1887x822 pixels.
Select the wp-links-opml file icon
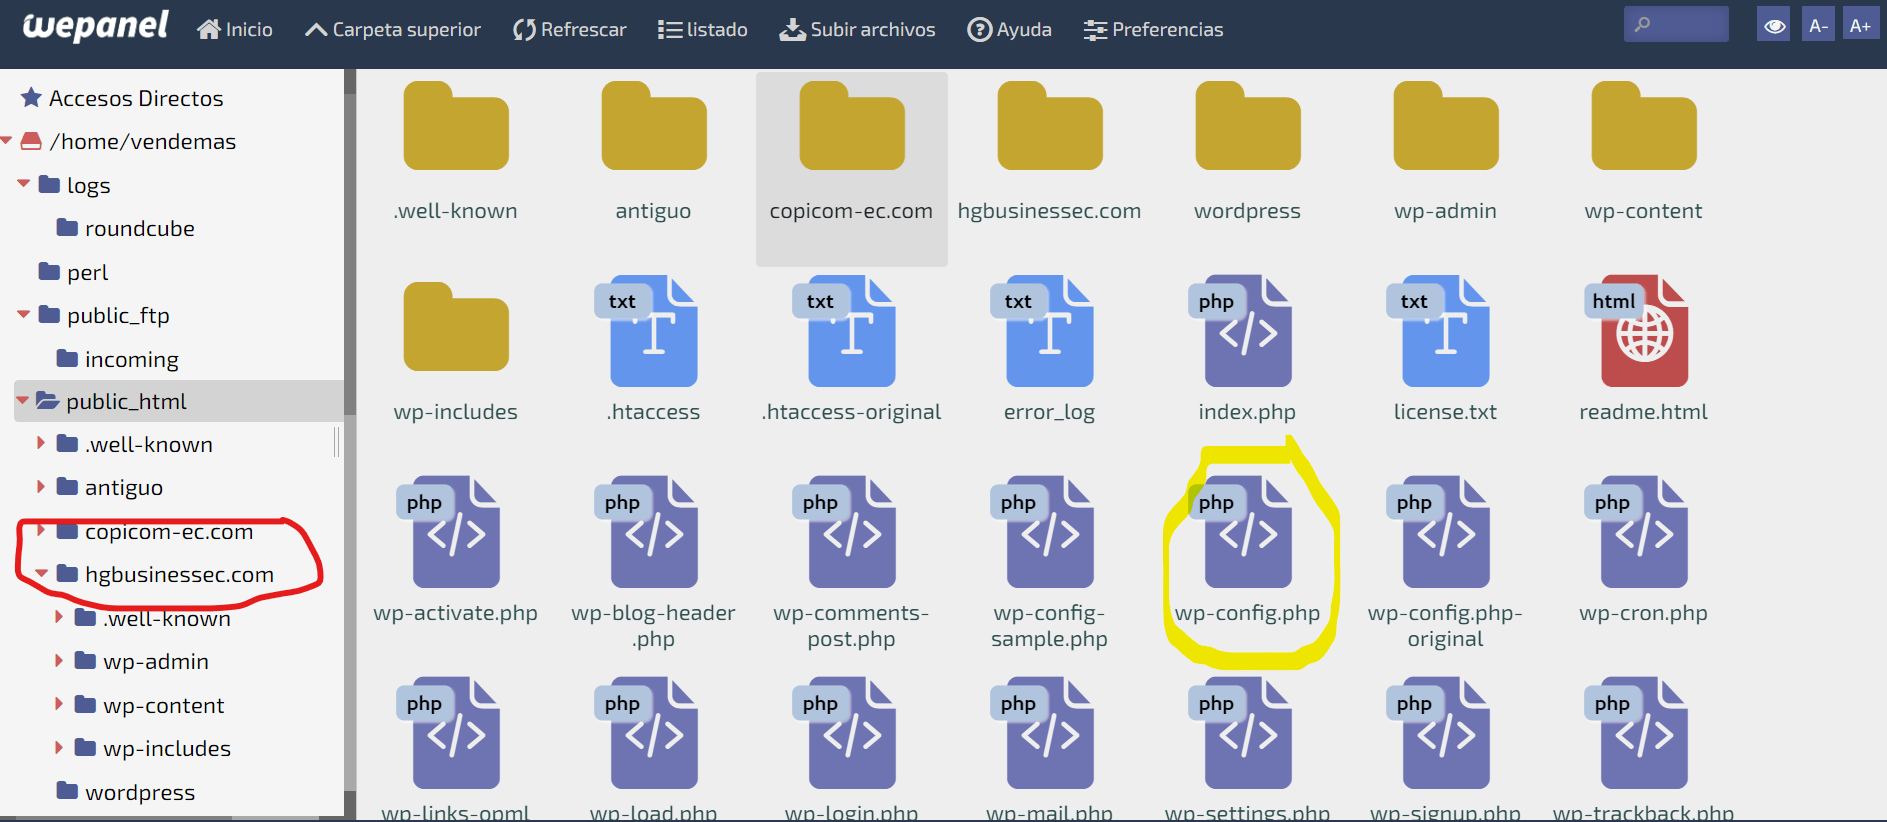tap(449, 733)
